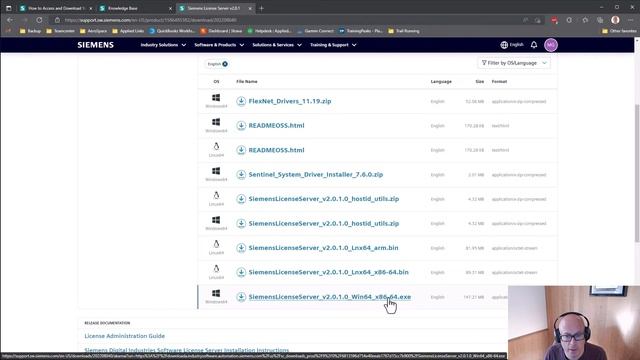640x360 pixels.
Task: Click the Siemens logo
Action: tap(96, 45)
